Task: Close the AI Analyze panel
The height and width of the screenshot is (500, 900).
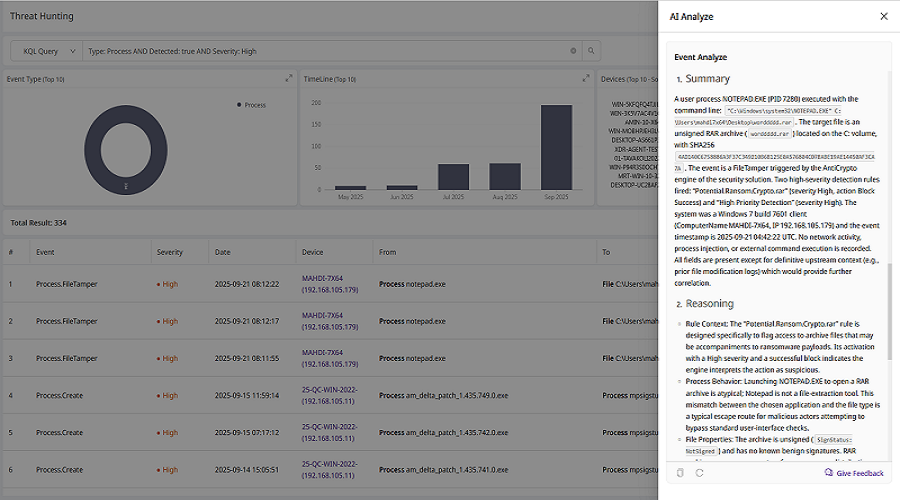Action: [883, 16]
